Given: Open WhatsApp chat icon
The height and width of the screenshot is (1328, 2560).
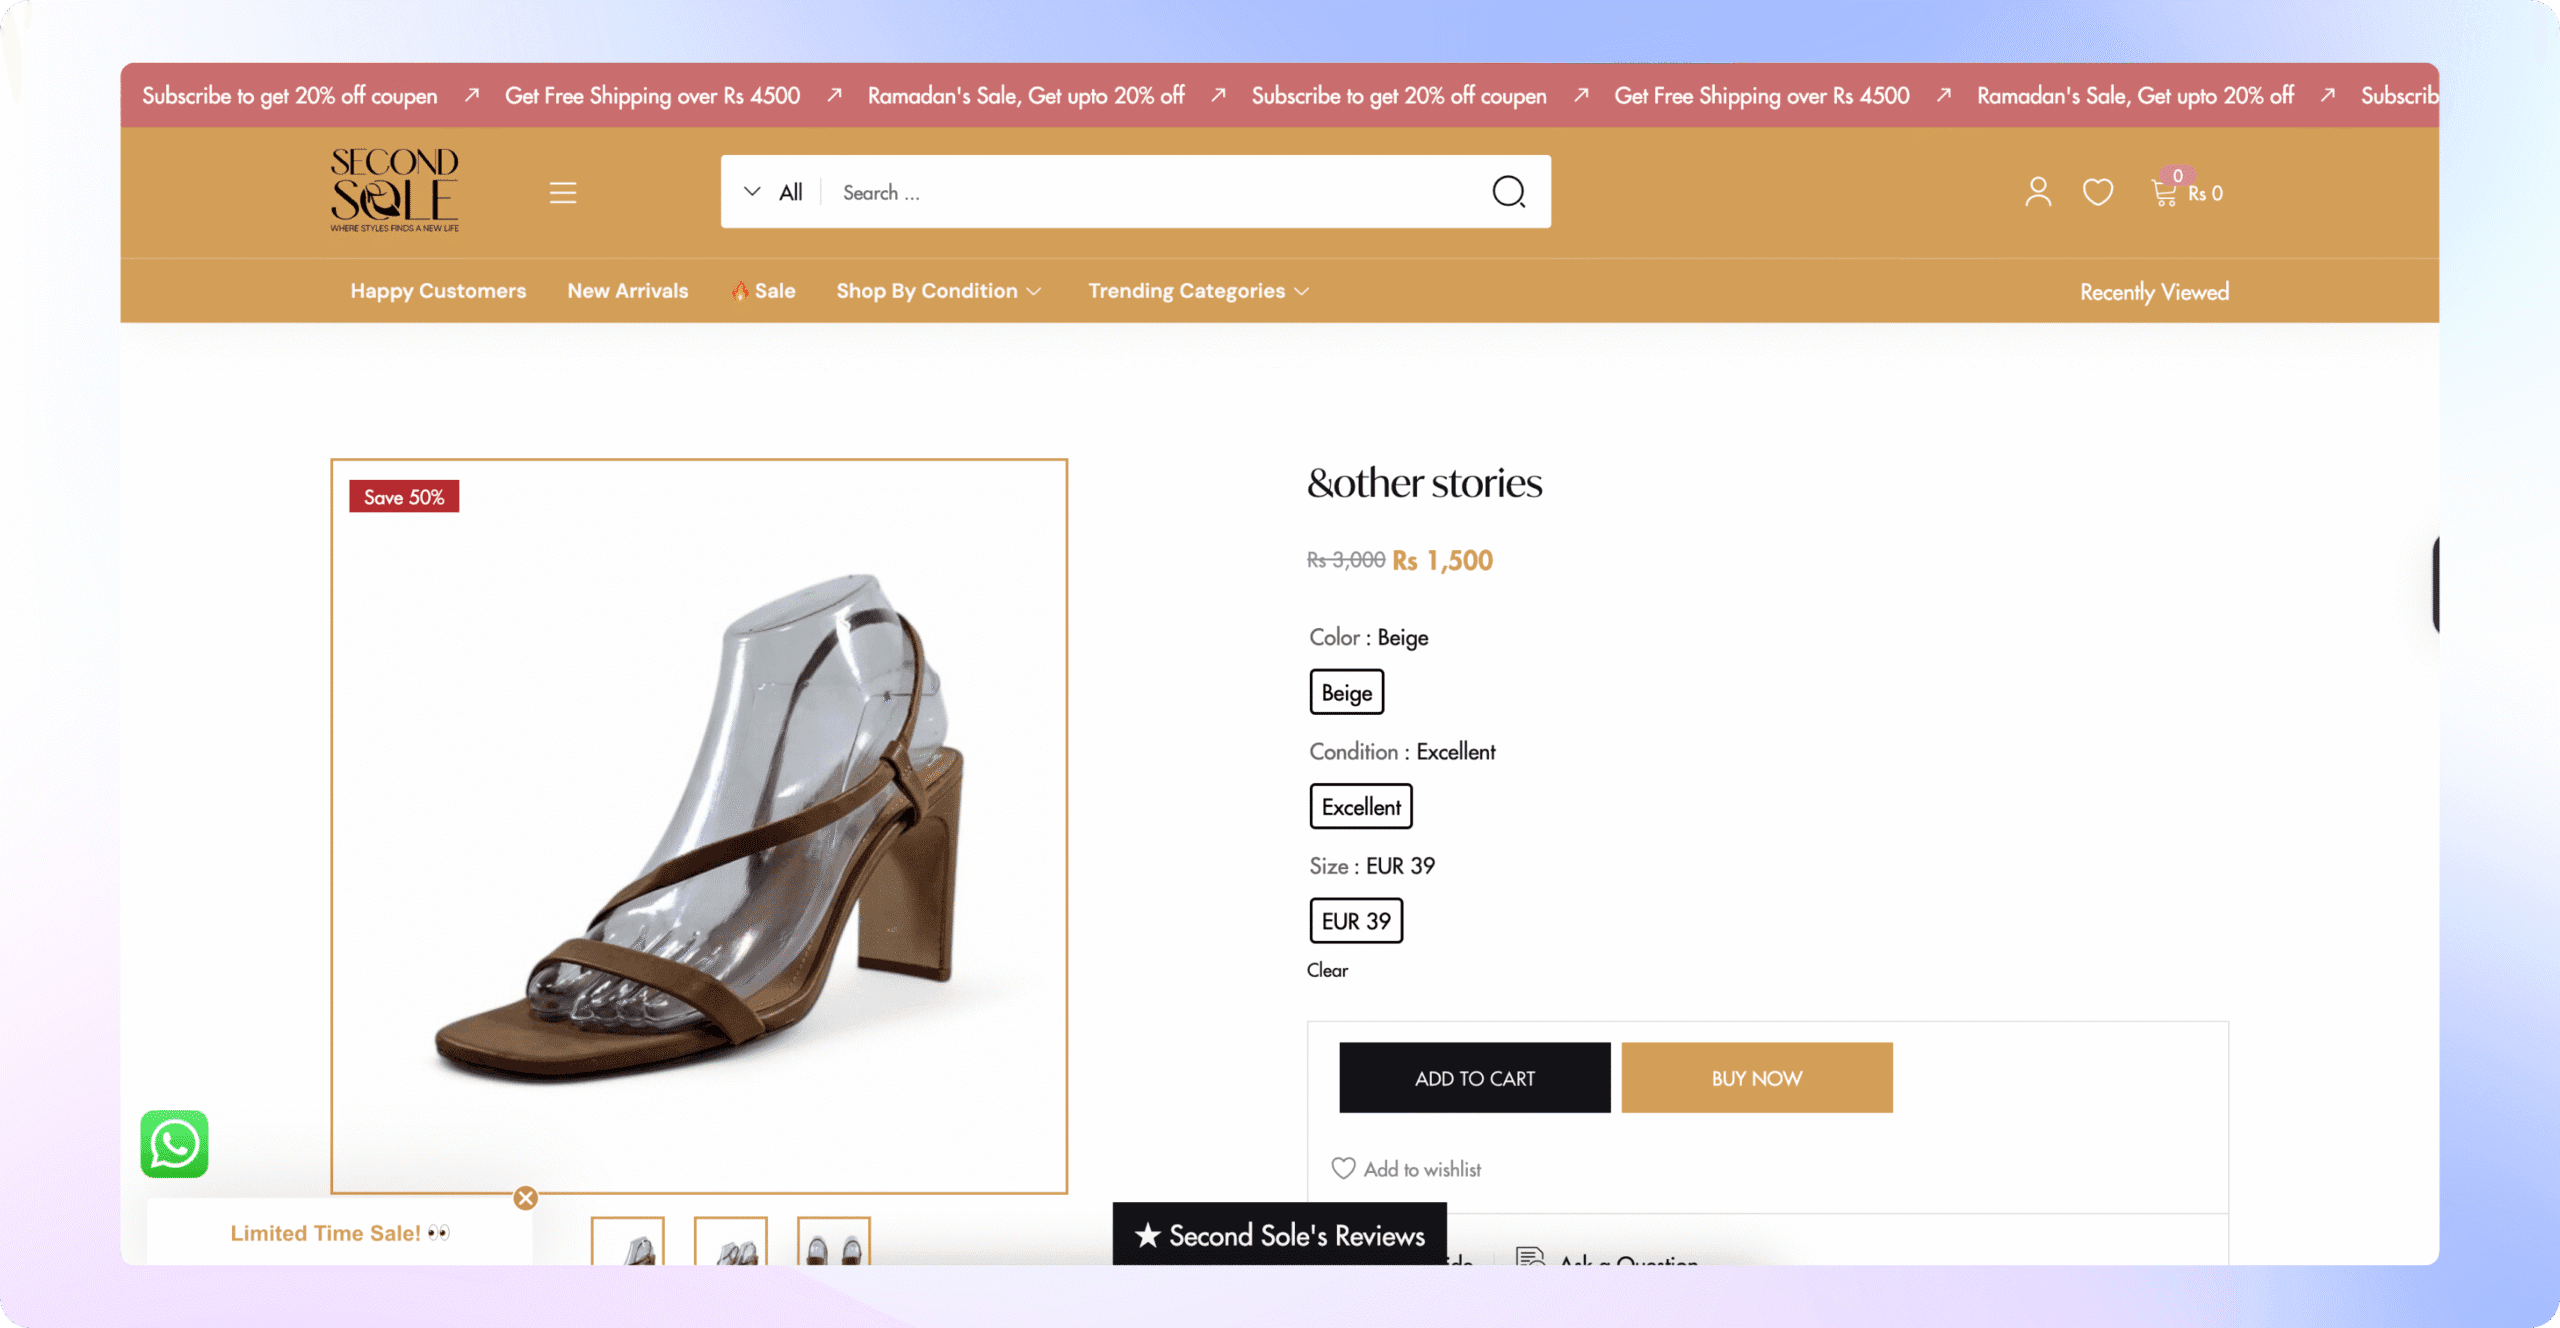Looking at the screenshot, I should click(174, 1143).
